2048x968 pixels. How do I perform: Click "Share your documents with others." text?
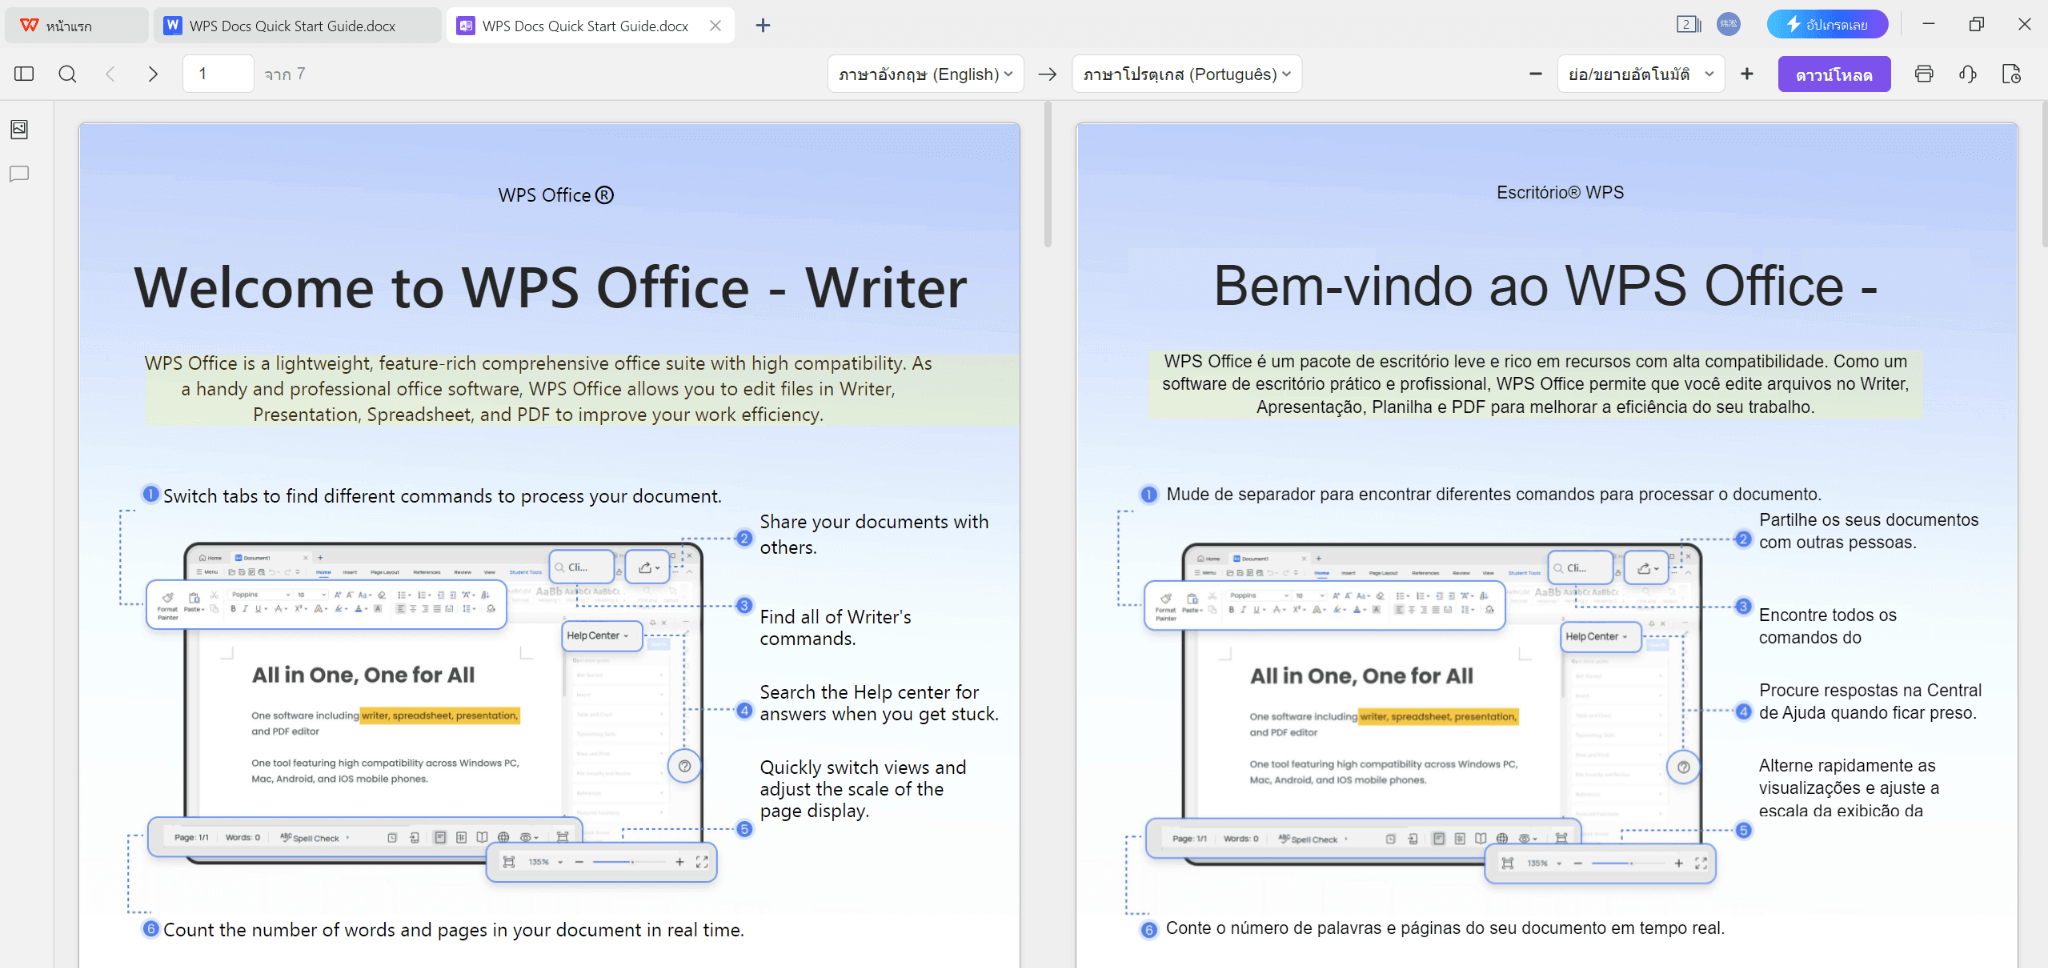[x=874, y=535]
